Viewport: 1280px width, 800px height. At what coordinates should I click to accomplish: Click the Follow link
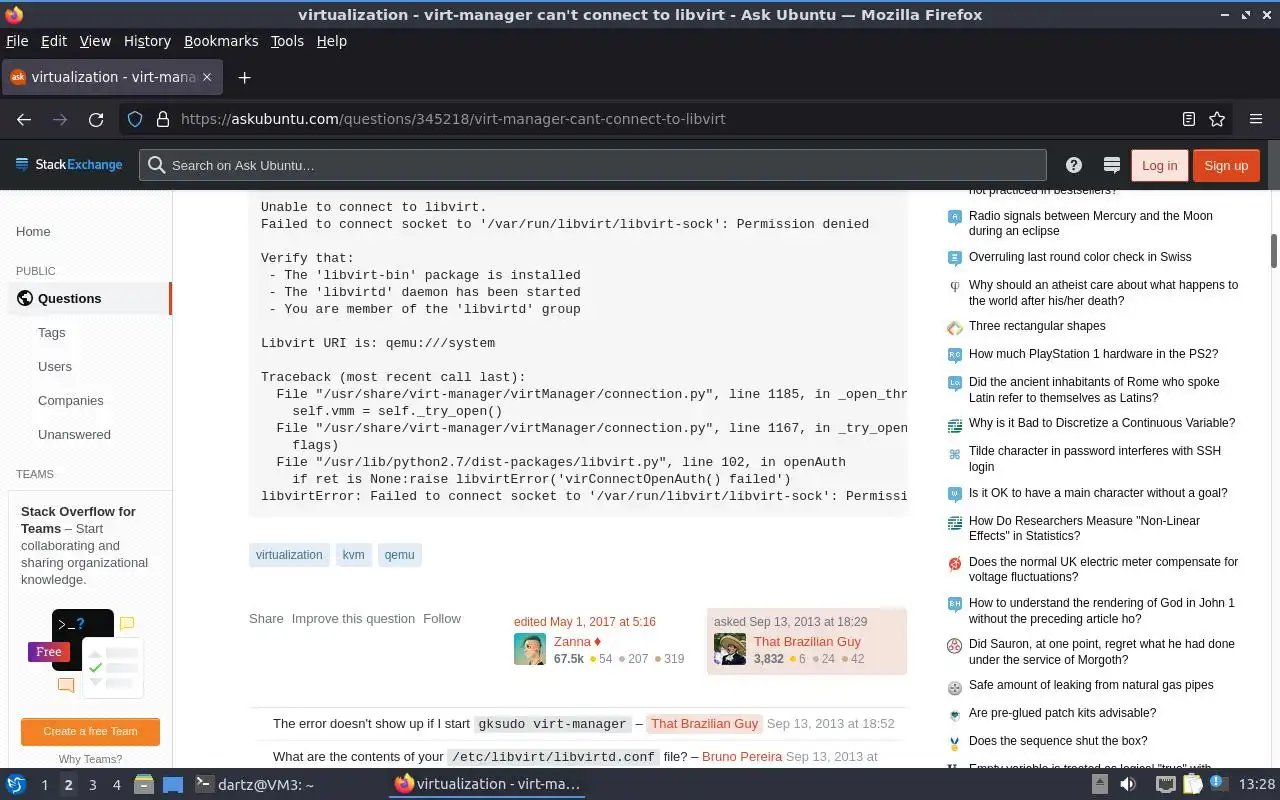pyautogui.click(x=441, y=619)
